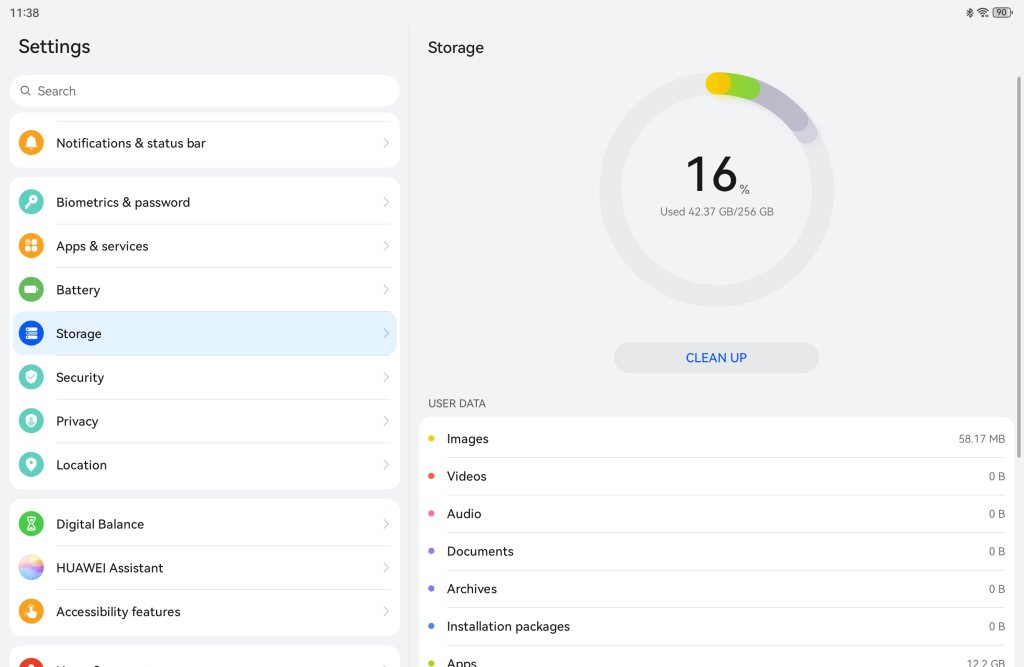Screen dimensions: 1024x667
Task: Tap the battery indicator in status bar
Action: click(1001, 13)
